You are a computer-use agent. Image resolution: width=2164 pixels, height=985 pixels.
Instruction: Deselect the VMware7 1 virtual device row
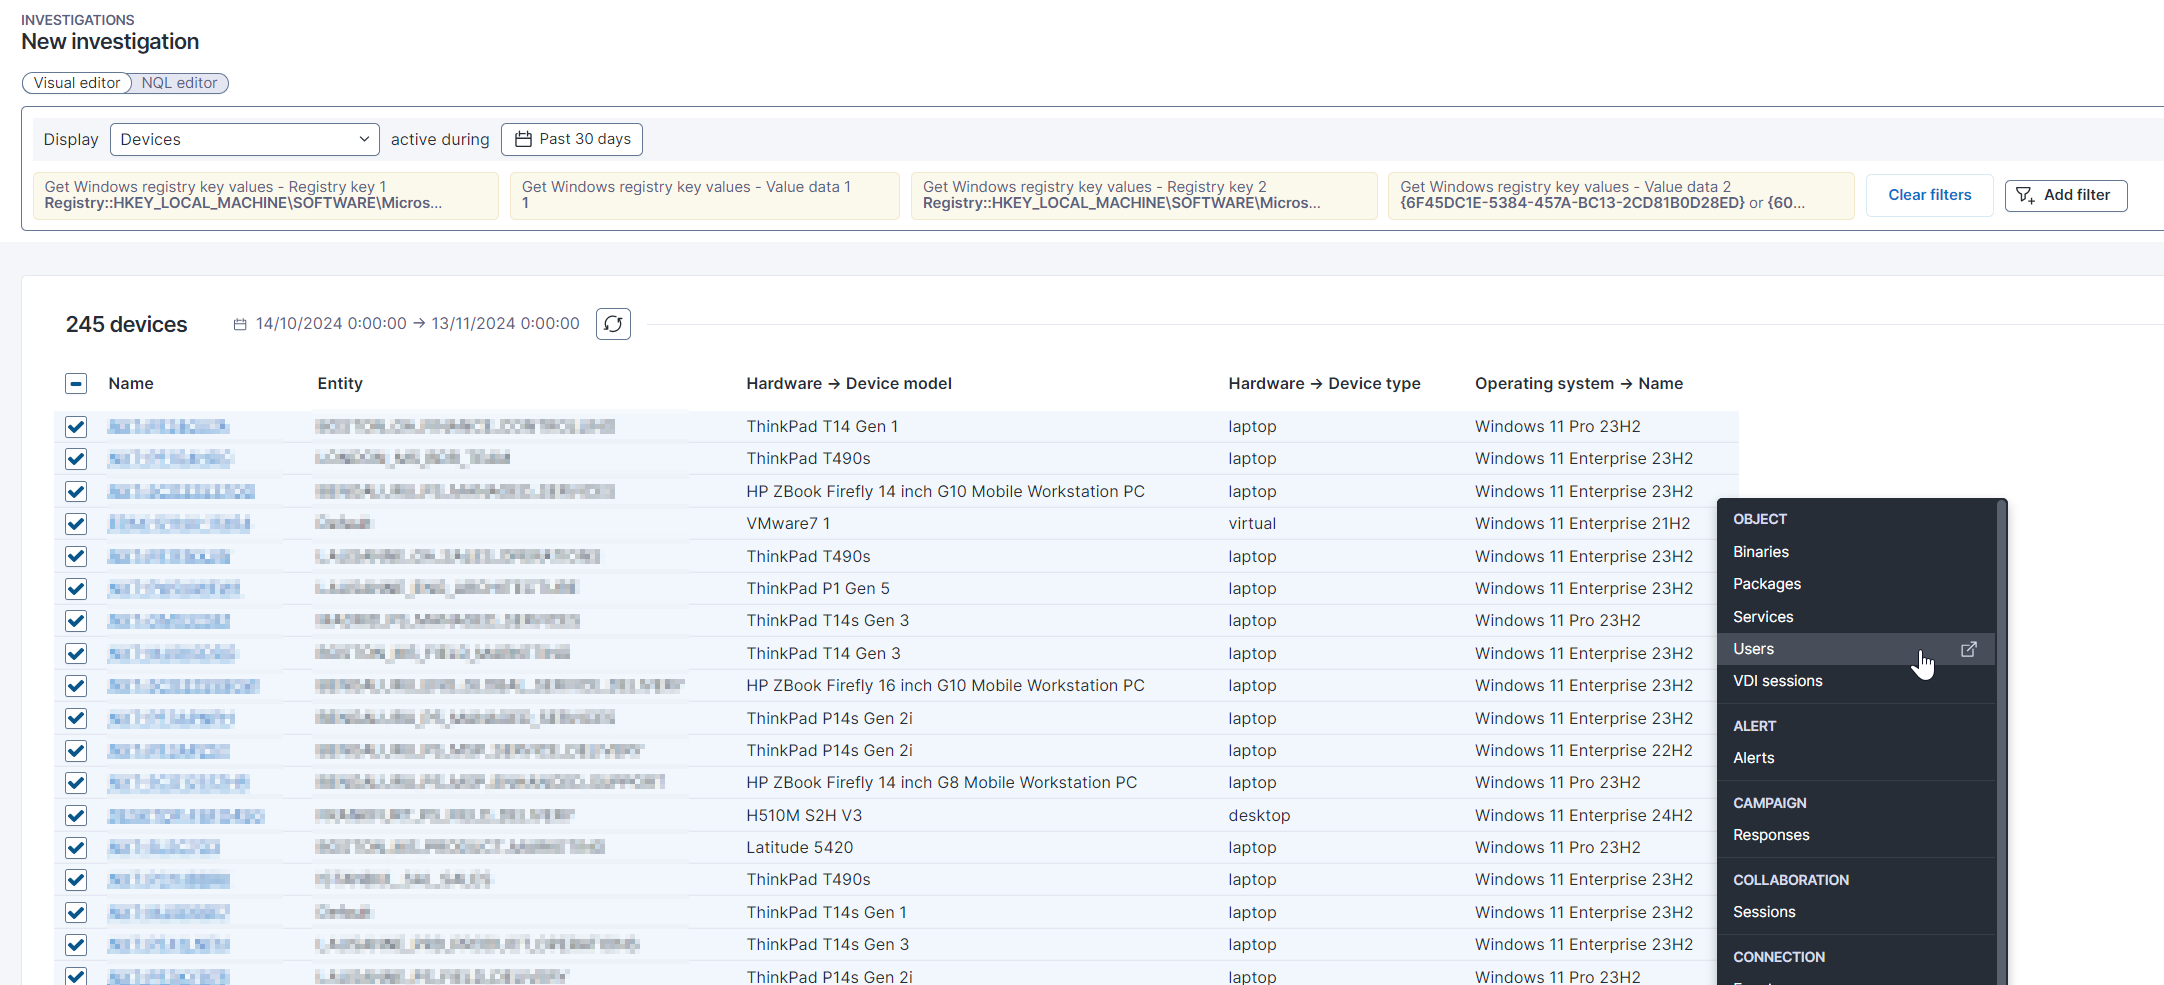76,524
